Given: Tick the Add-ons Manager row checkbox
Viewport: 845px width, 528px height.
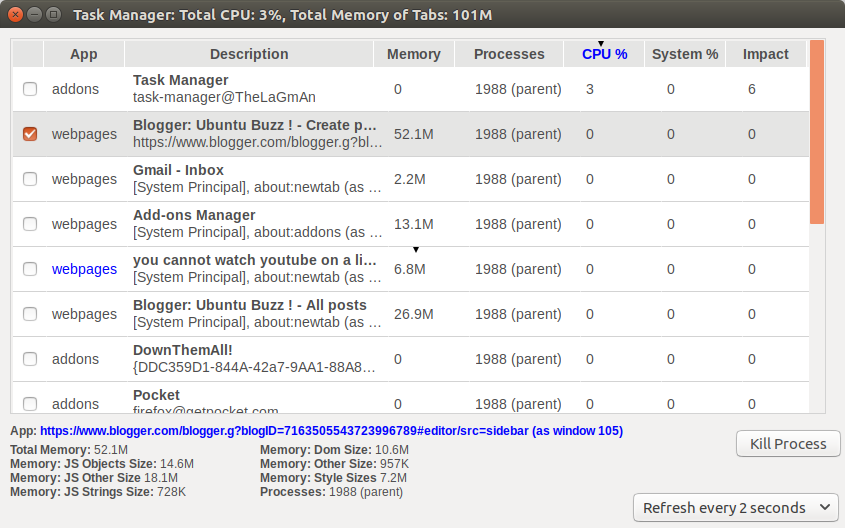Looking at the screenshot, I should coord(30,224).
